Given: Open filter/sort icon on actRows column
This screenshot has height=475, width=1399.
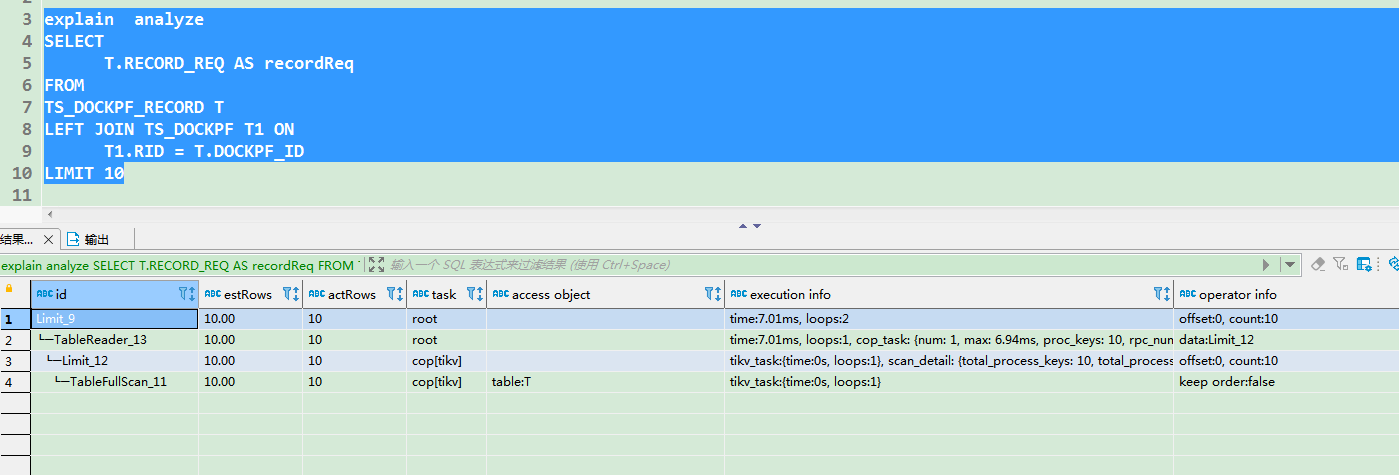Looking at the screenshot, I should click(395, 294).
